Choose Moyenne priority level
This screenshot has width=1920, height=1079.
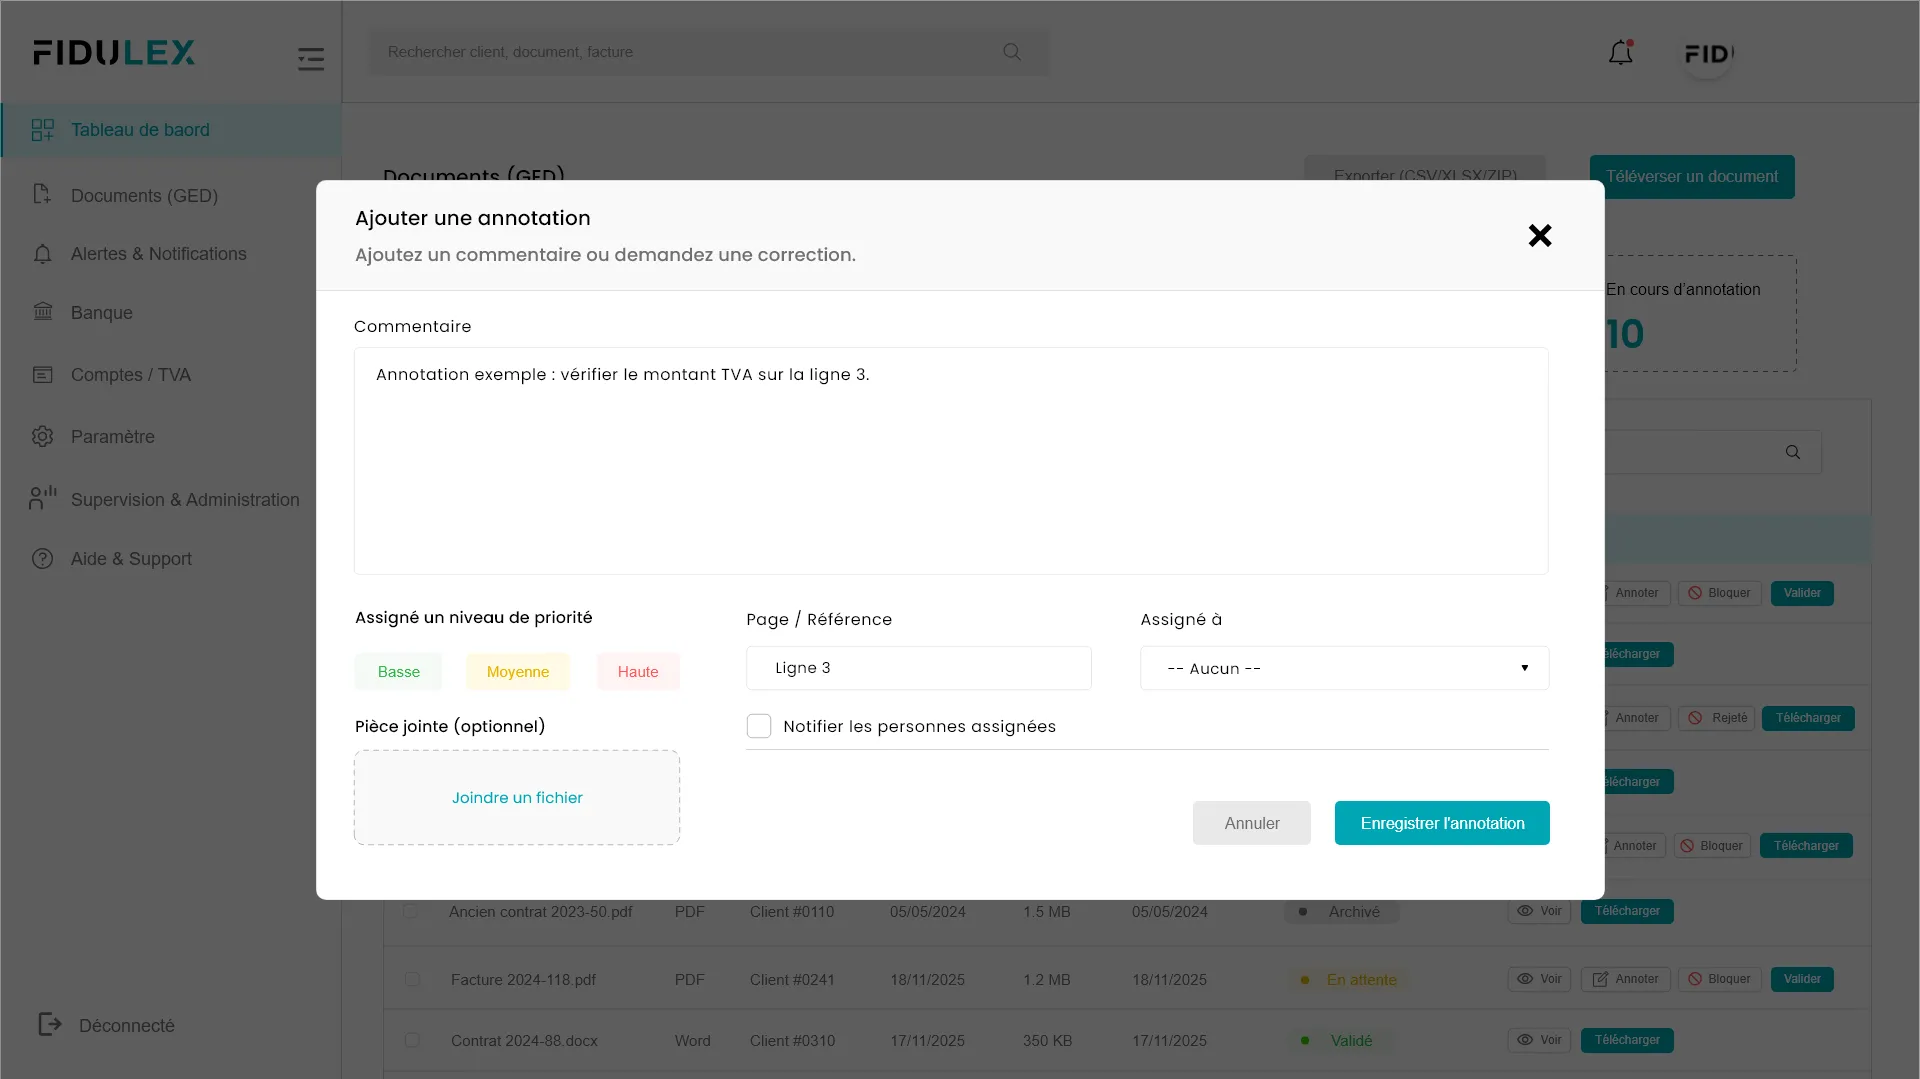(517, 672)
